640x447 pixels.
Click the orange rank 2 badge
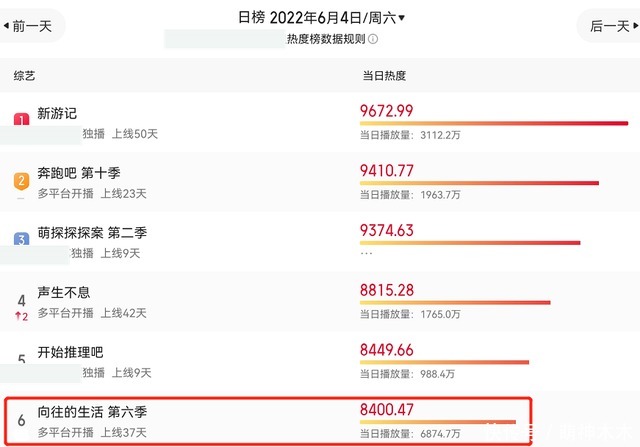pyautogui.click(x=21, y=181)
